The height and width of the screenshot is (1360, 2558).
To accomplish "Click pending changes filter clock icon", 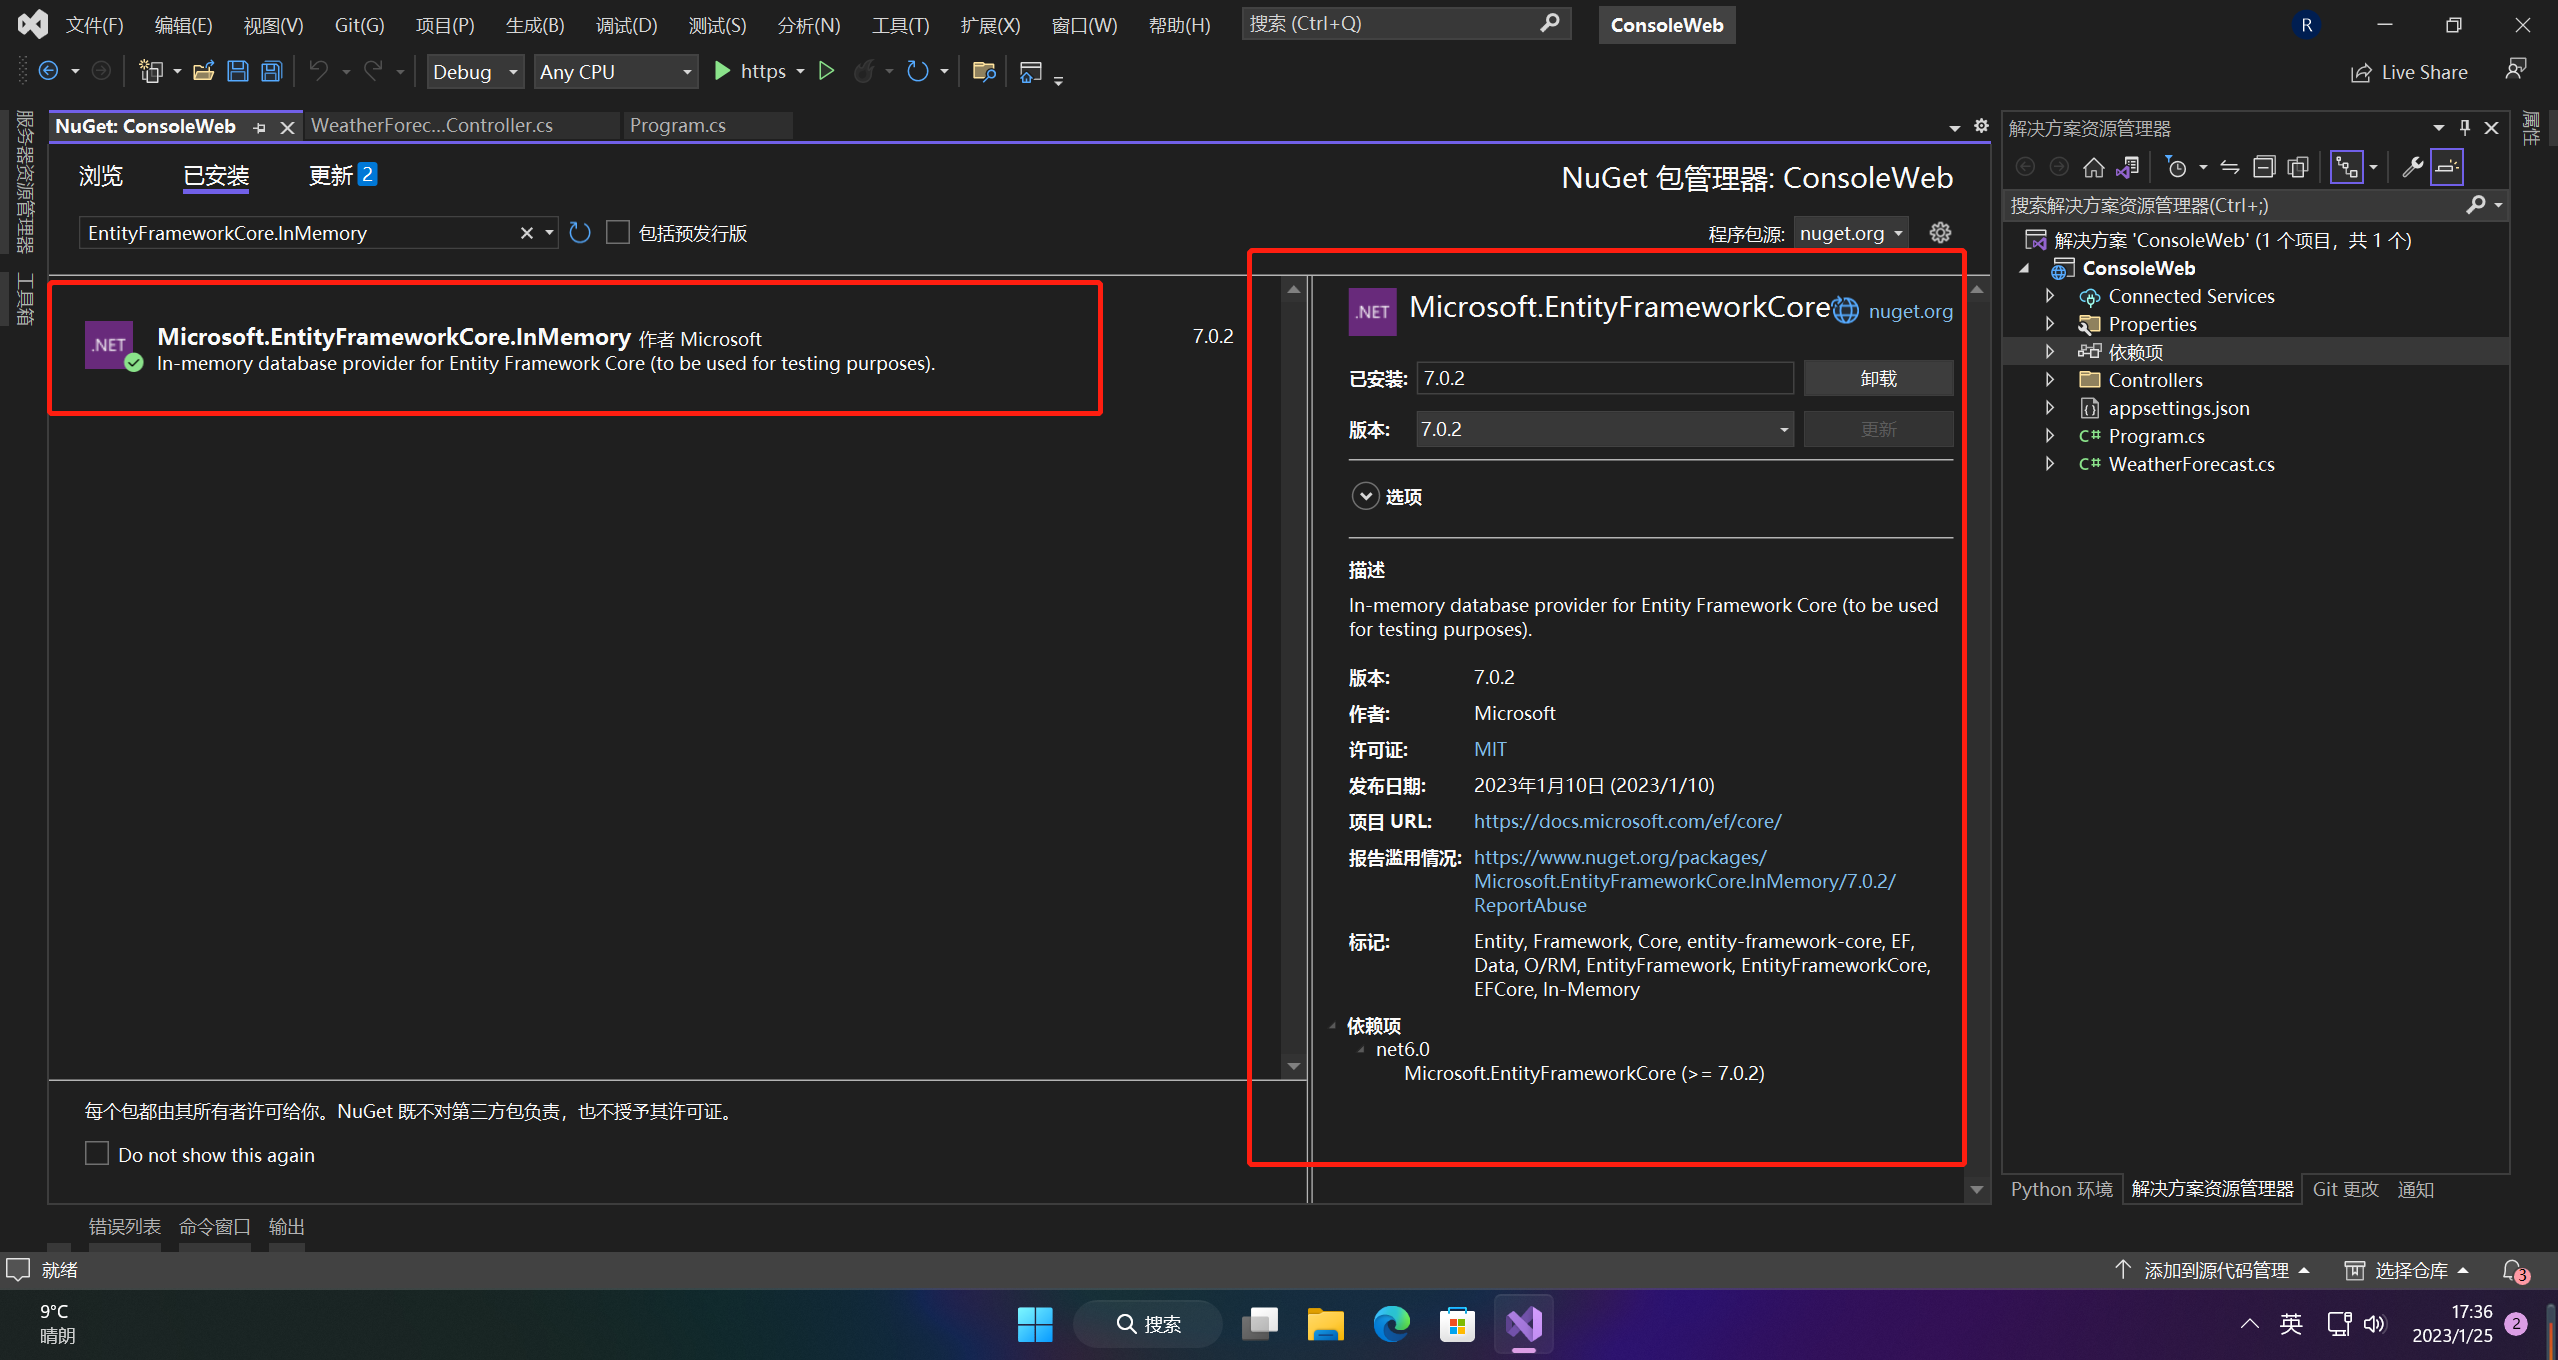I will [2176, 167].
